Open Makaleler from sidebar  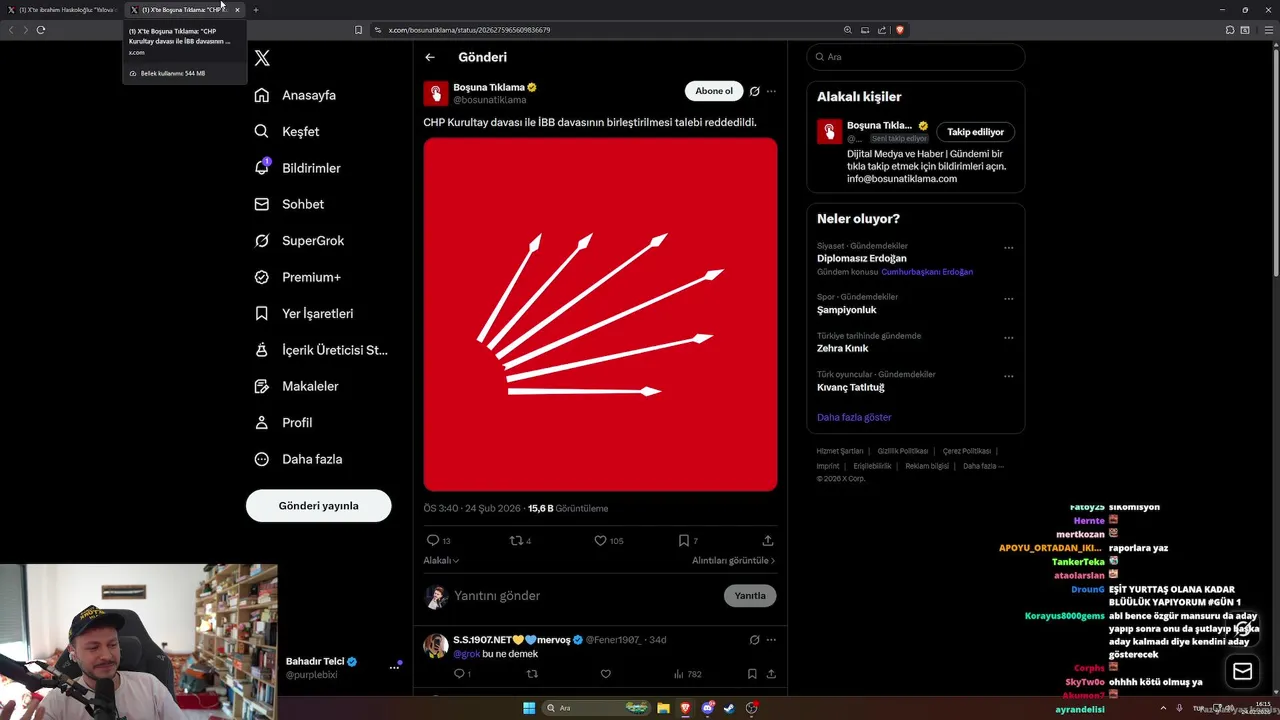(x=297, y=386)
